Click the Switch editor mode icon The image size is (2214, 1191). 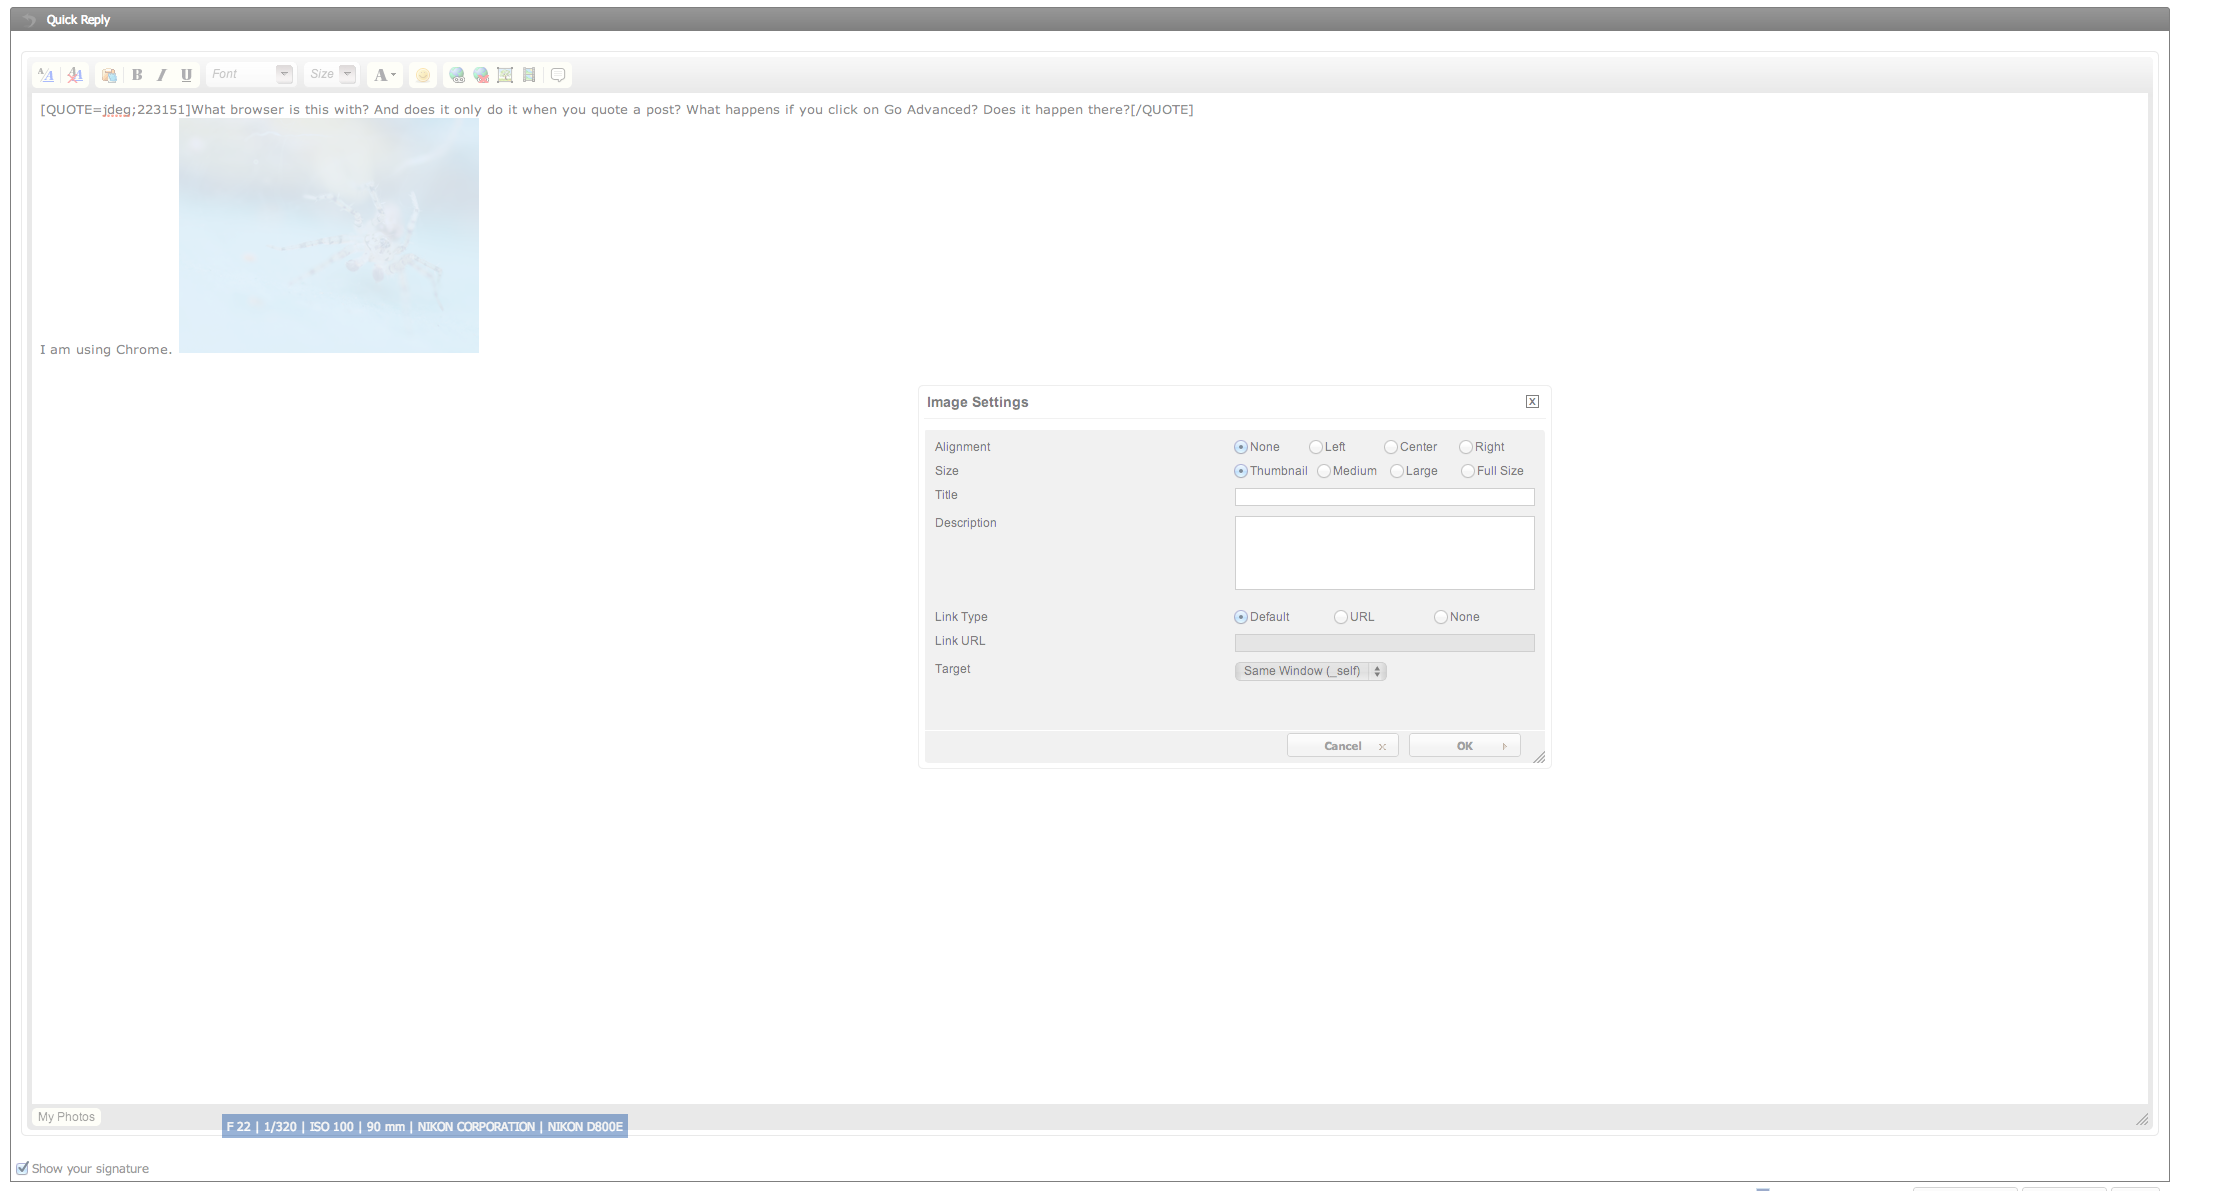tap(46, 75)
